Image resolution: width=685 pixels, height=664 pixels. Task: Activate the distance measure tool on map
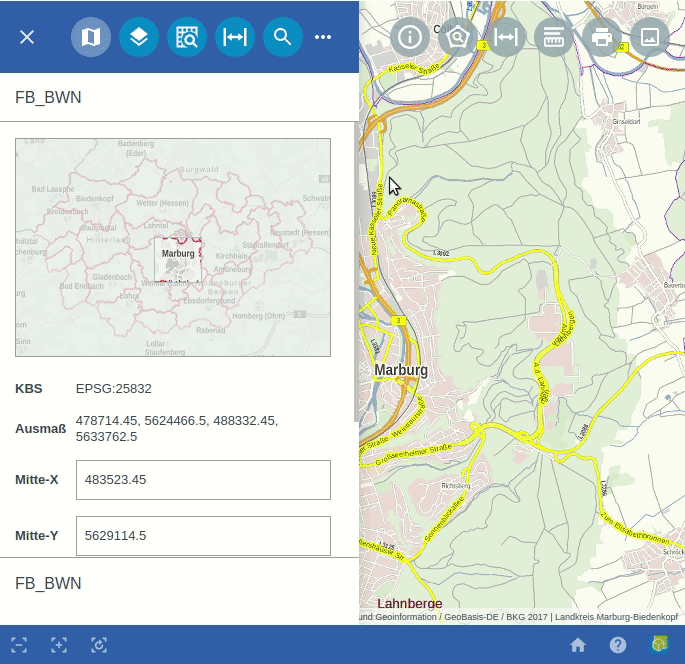506,37
